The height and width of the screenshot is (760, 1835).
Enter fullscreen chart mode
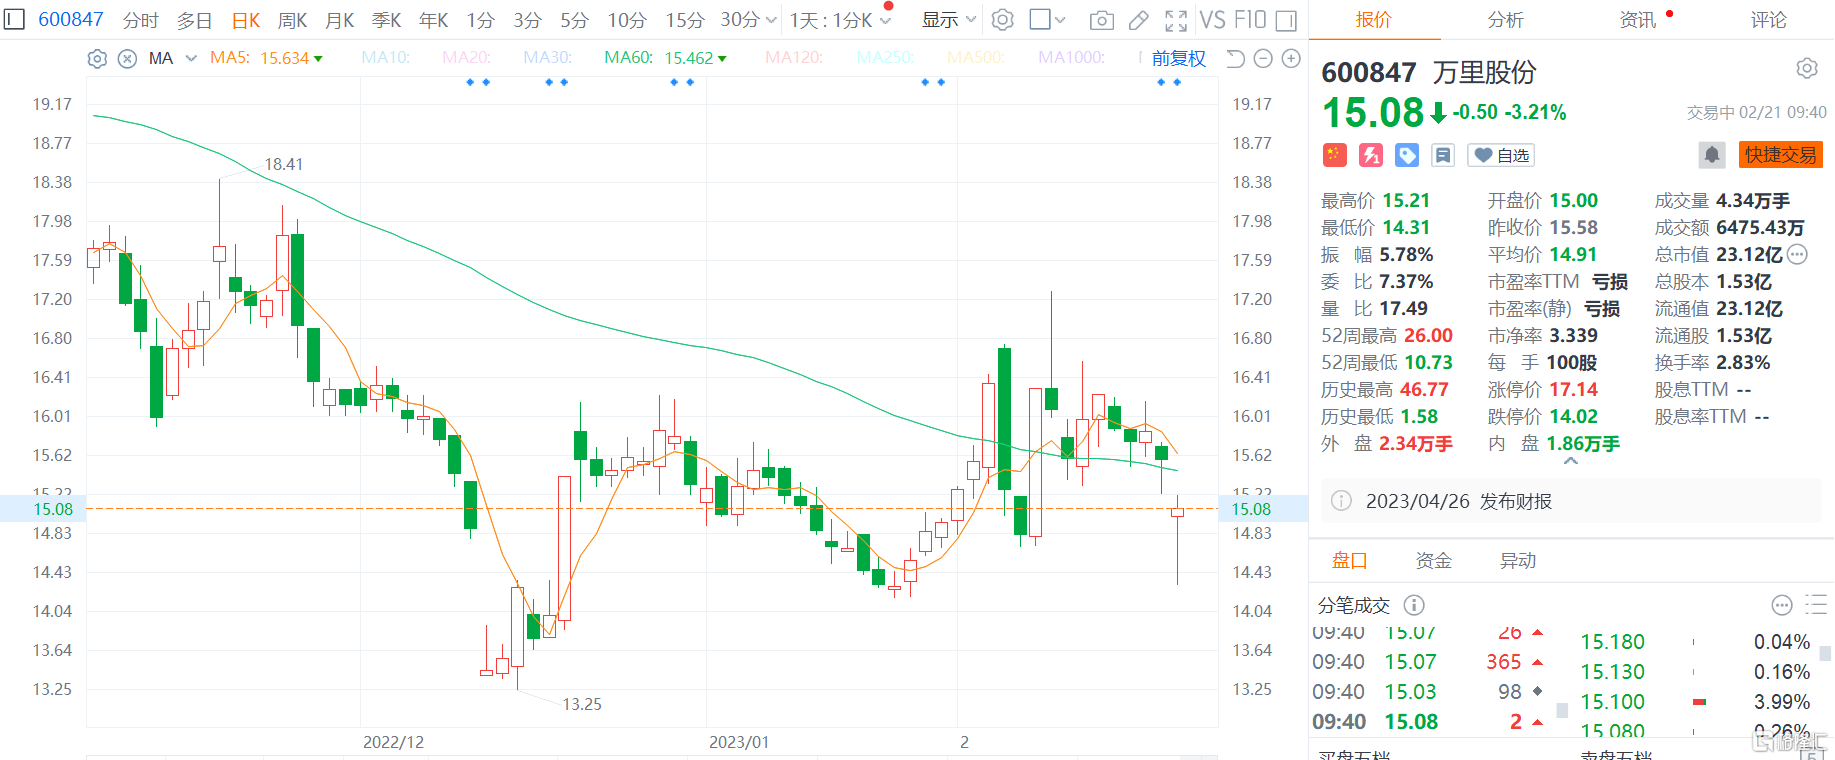coord(1176,20)
